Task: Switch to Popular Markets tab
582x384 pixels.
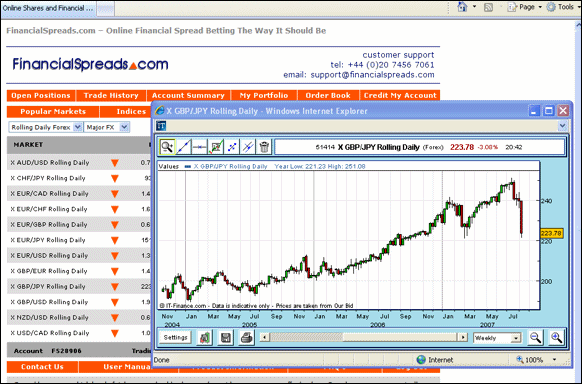Action: tap(53, 111)
